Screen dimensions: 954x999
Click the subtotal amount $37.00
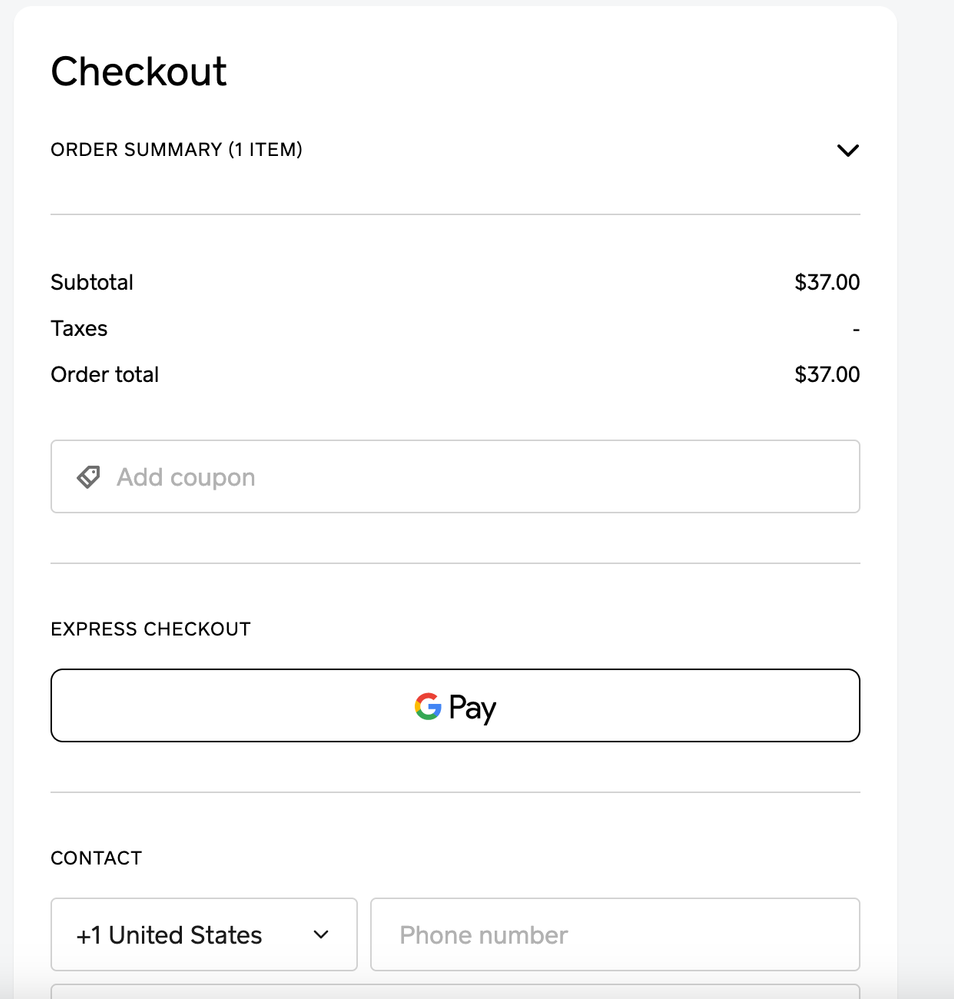[826, 282]
